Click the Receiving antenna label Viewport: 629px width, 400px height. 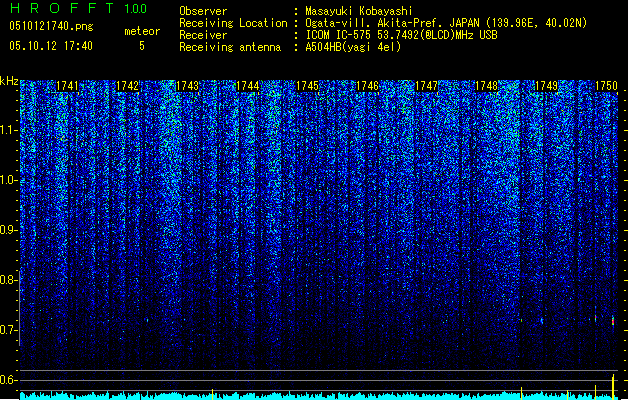tap(230, 47)
